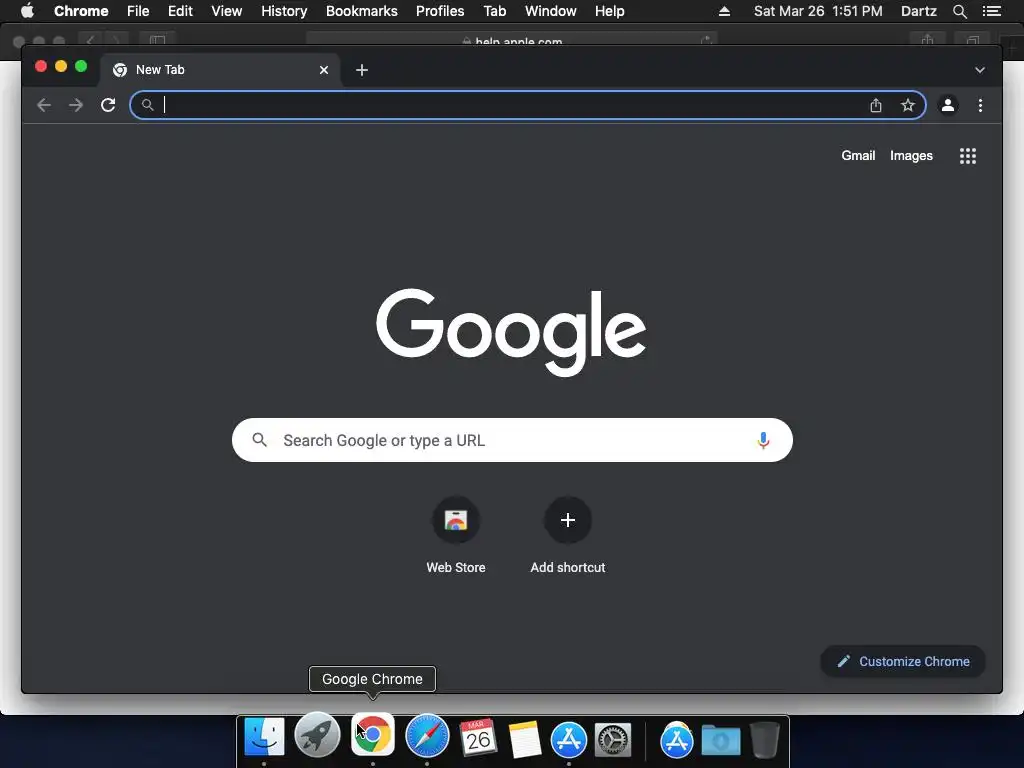Open the Gmail link
This screenshot has width=1024, height=768.
tap(858, 155)
